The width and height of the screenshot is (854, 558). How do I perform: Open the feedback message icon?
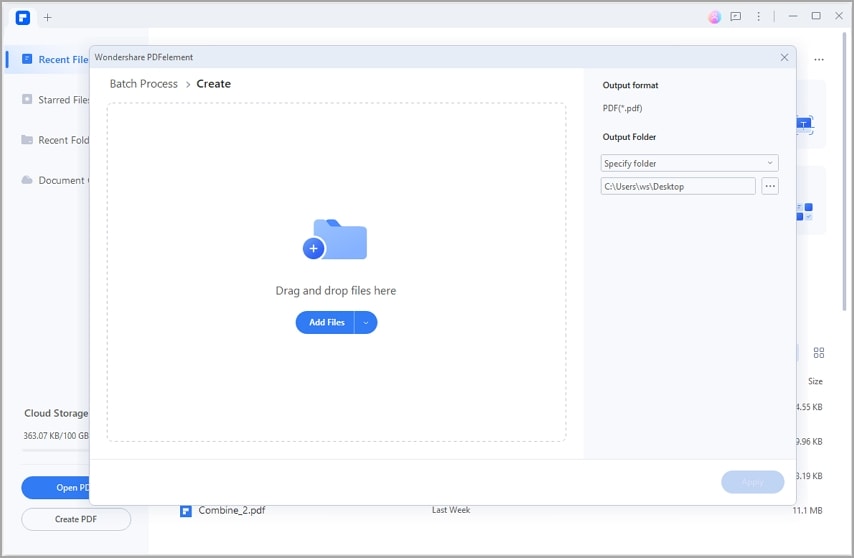pos(735,17)
